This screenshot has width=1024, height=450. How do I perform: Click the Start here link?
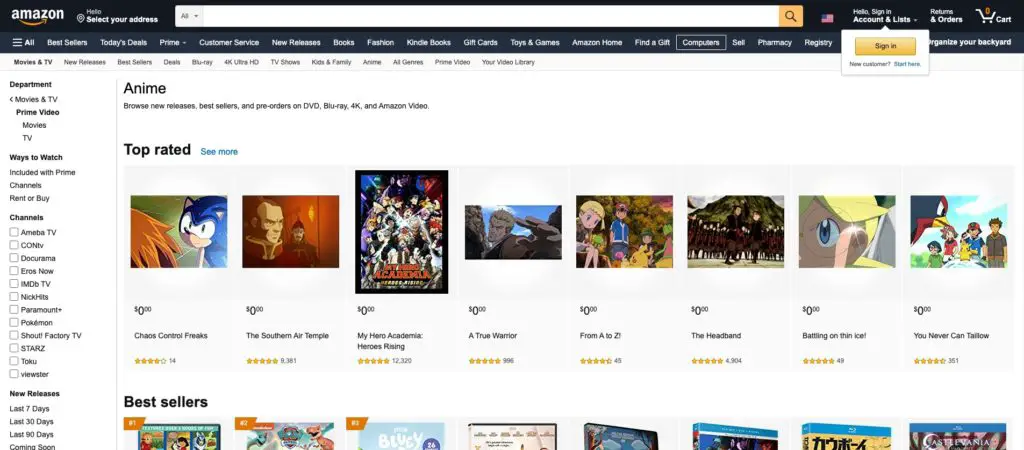tap(907, 64)
